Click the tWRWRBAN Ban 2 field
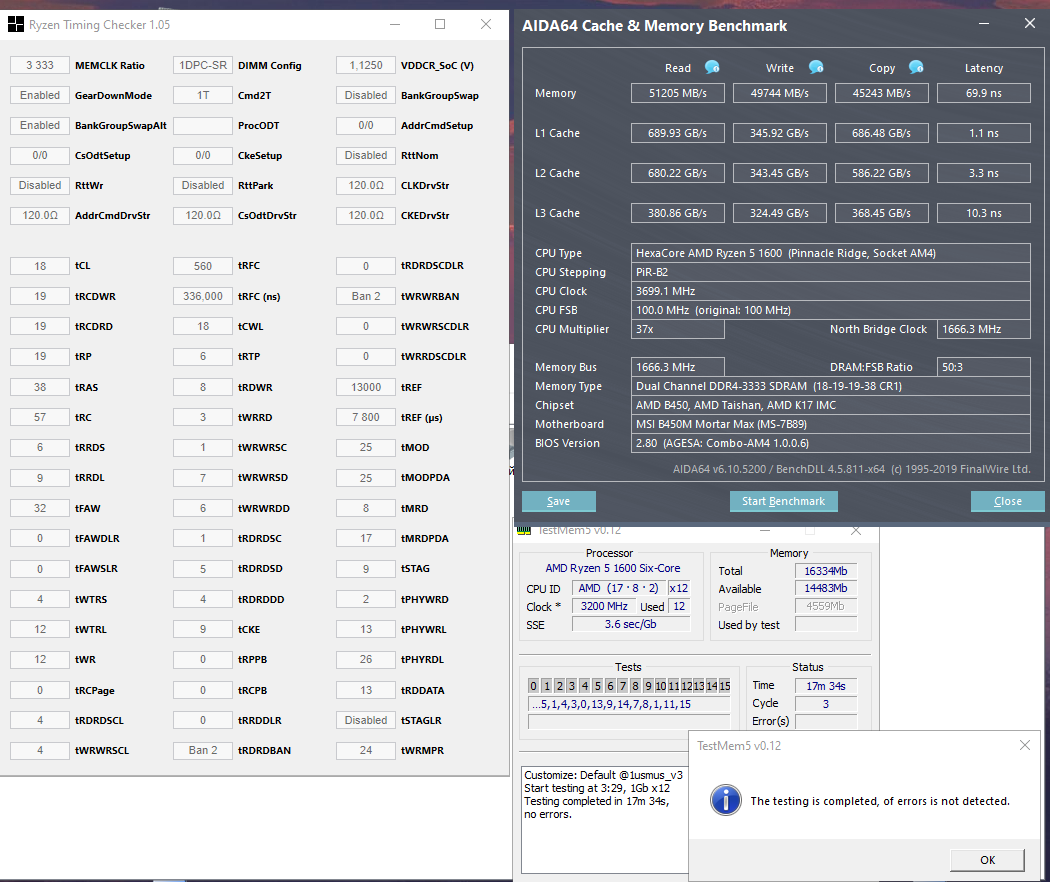The height and width of the screenshot is (882, 1050). point(366,296)
